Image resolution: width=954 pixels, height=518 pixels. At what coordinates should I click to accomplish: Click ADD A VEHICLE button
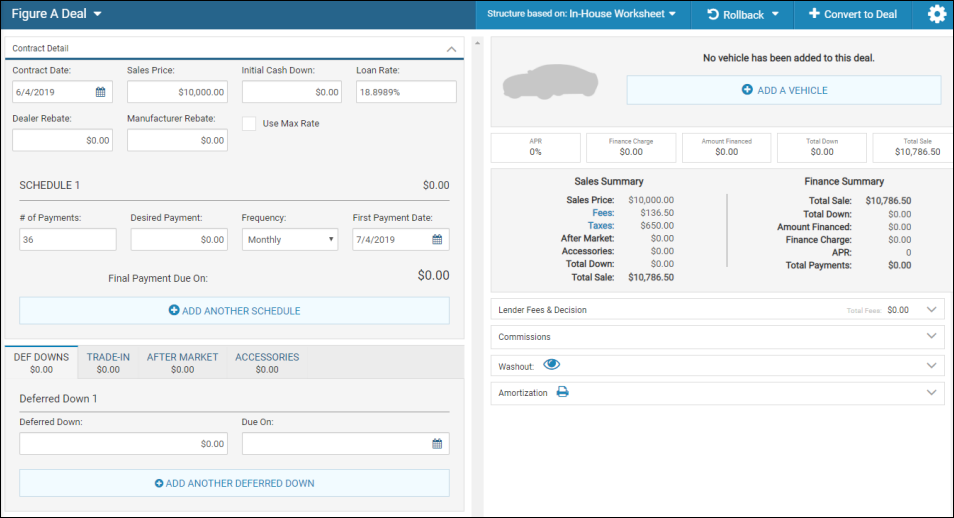784,90
